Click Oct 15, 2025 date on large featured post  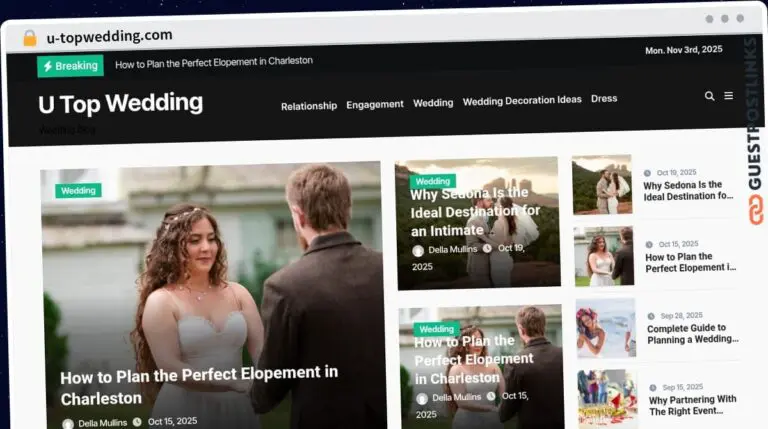coord(172,421)
